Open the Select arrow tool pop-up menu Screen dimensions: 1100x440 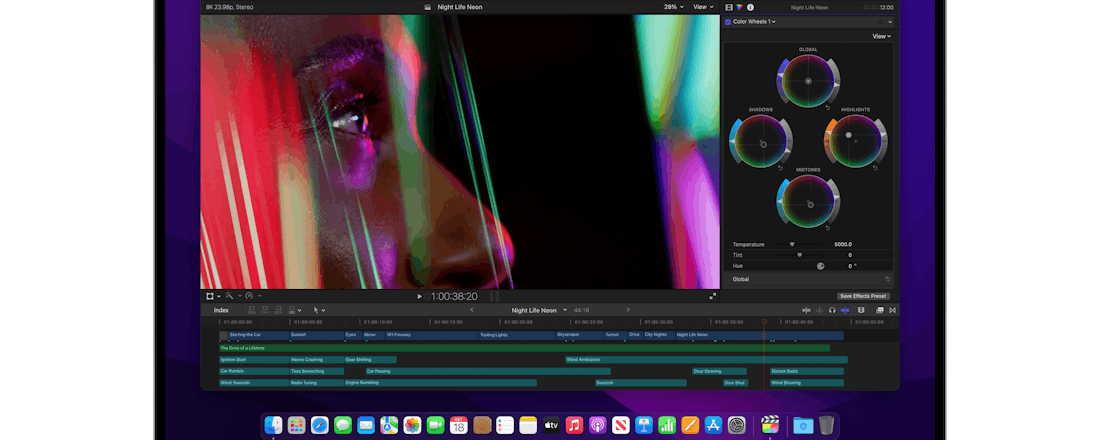318,310
